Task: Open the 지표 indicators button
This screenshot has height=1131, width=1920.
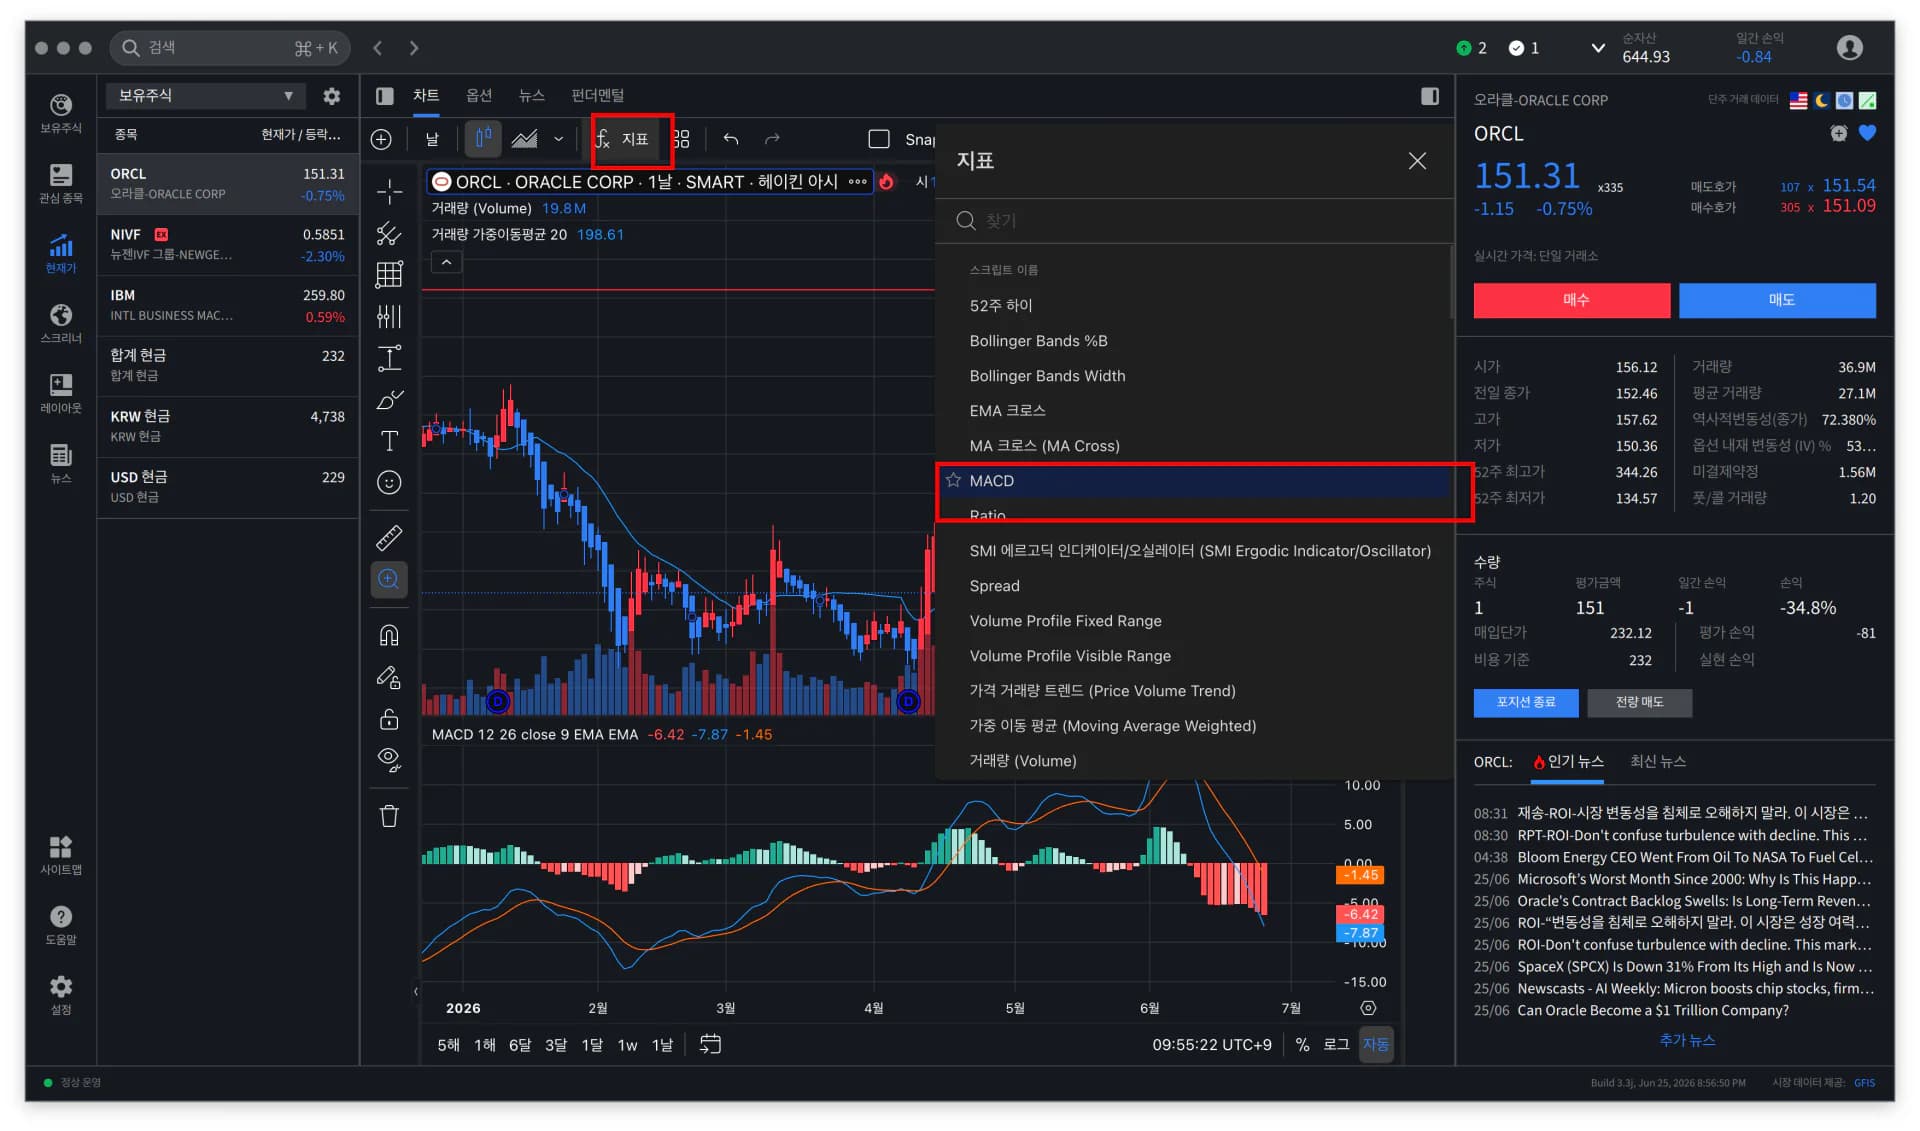Action: [x=625, y=139]
